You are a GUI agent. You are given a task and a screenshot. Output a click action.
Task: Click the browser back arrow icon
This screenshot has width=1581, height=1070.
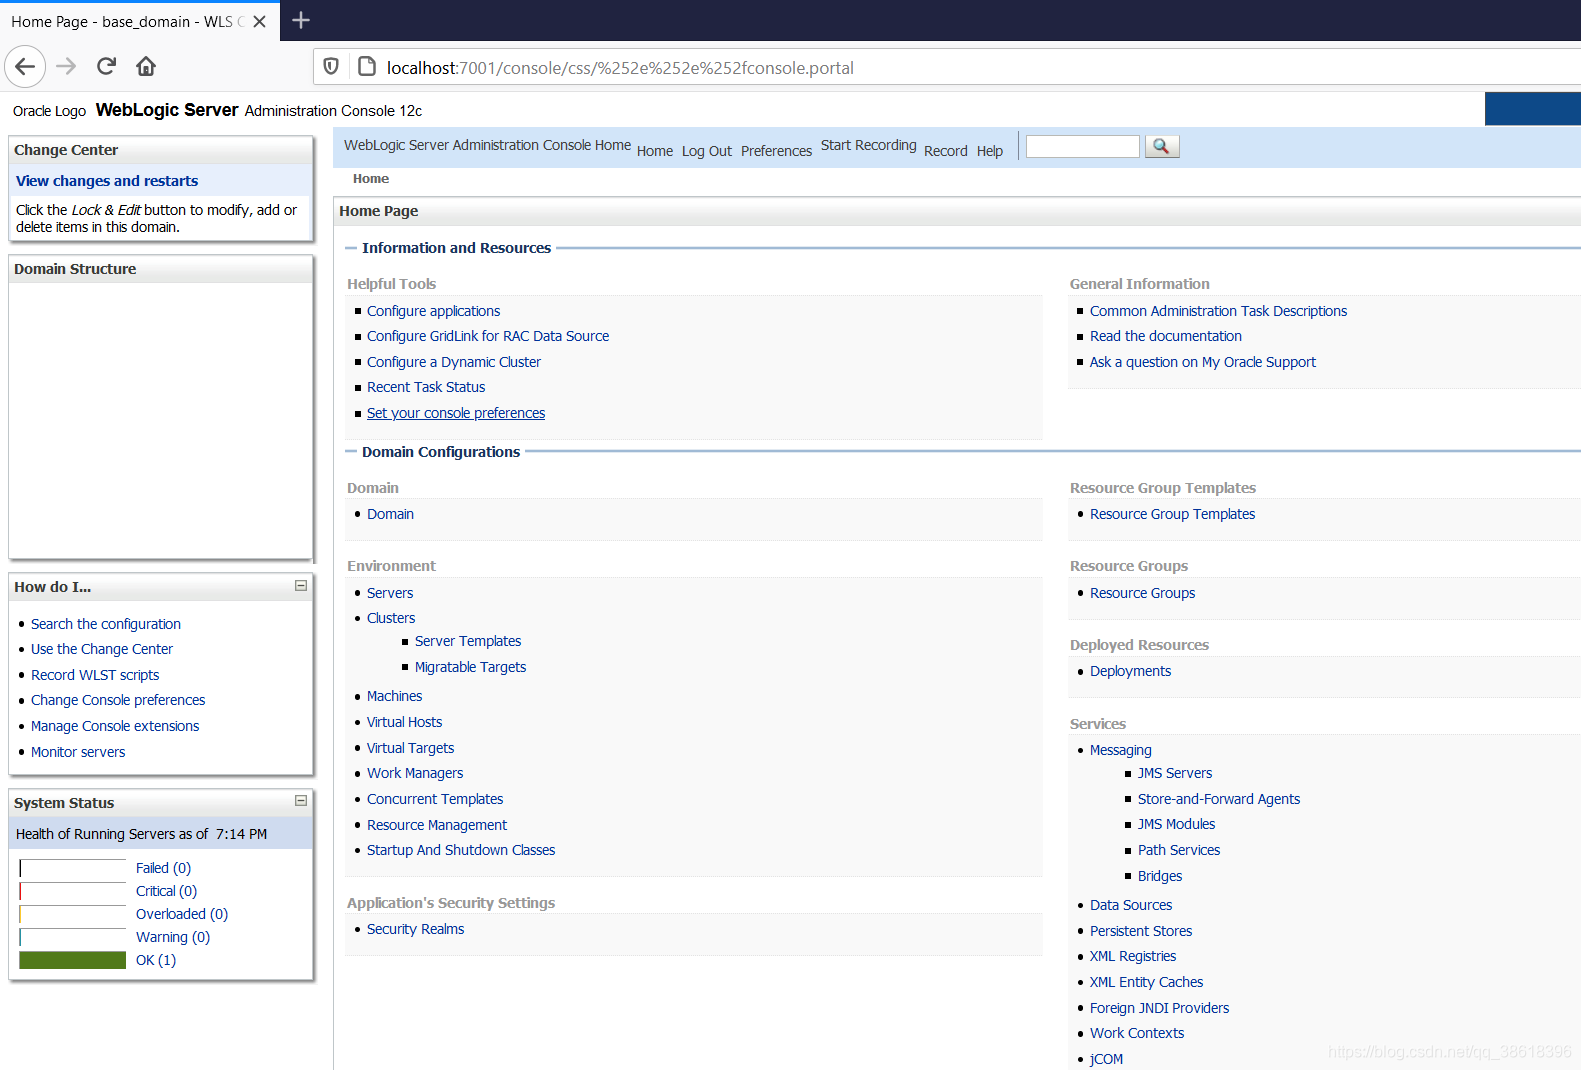(x=25, y=67)
